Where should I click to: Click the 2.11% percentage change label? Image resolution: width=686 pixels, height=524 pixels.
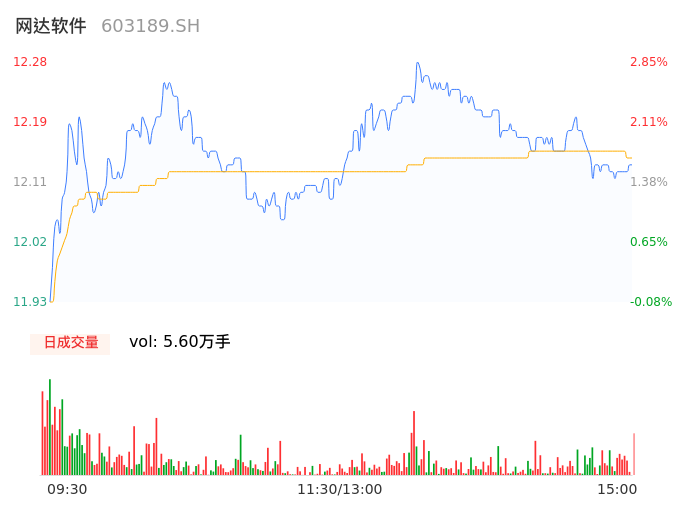(x=649, y=122)
